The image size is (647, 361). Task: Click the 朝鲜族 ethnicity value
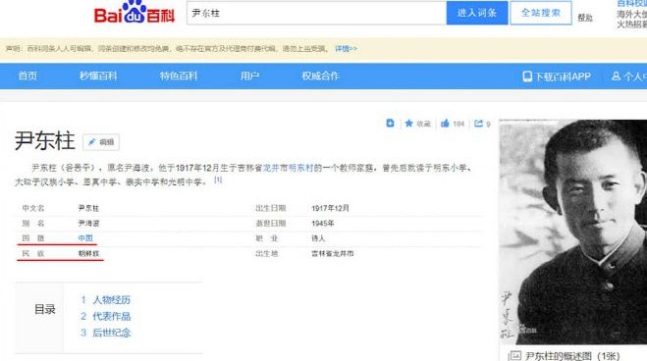tap(89, 253)
